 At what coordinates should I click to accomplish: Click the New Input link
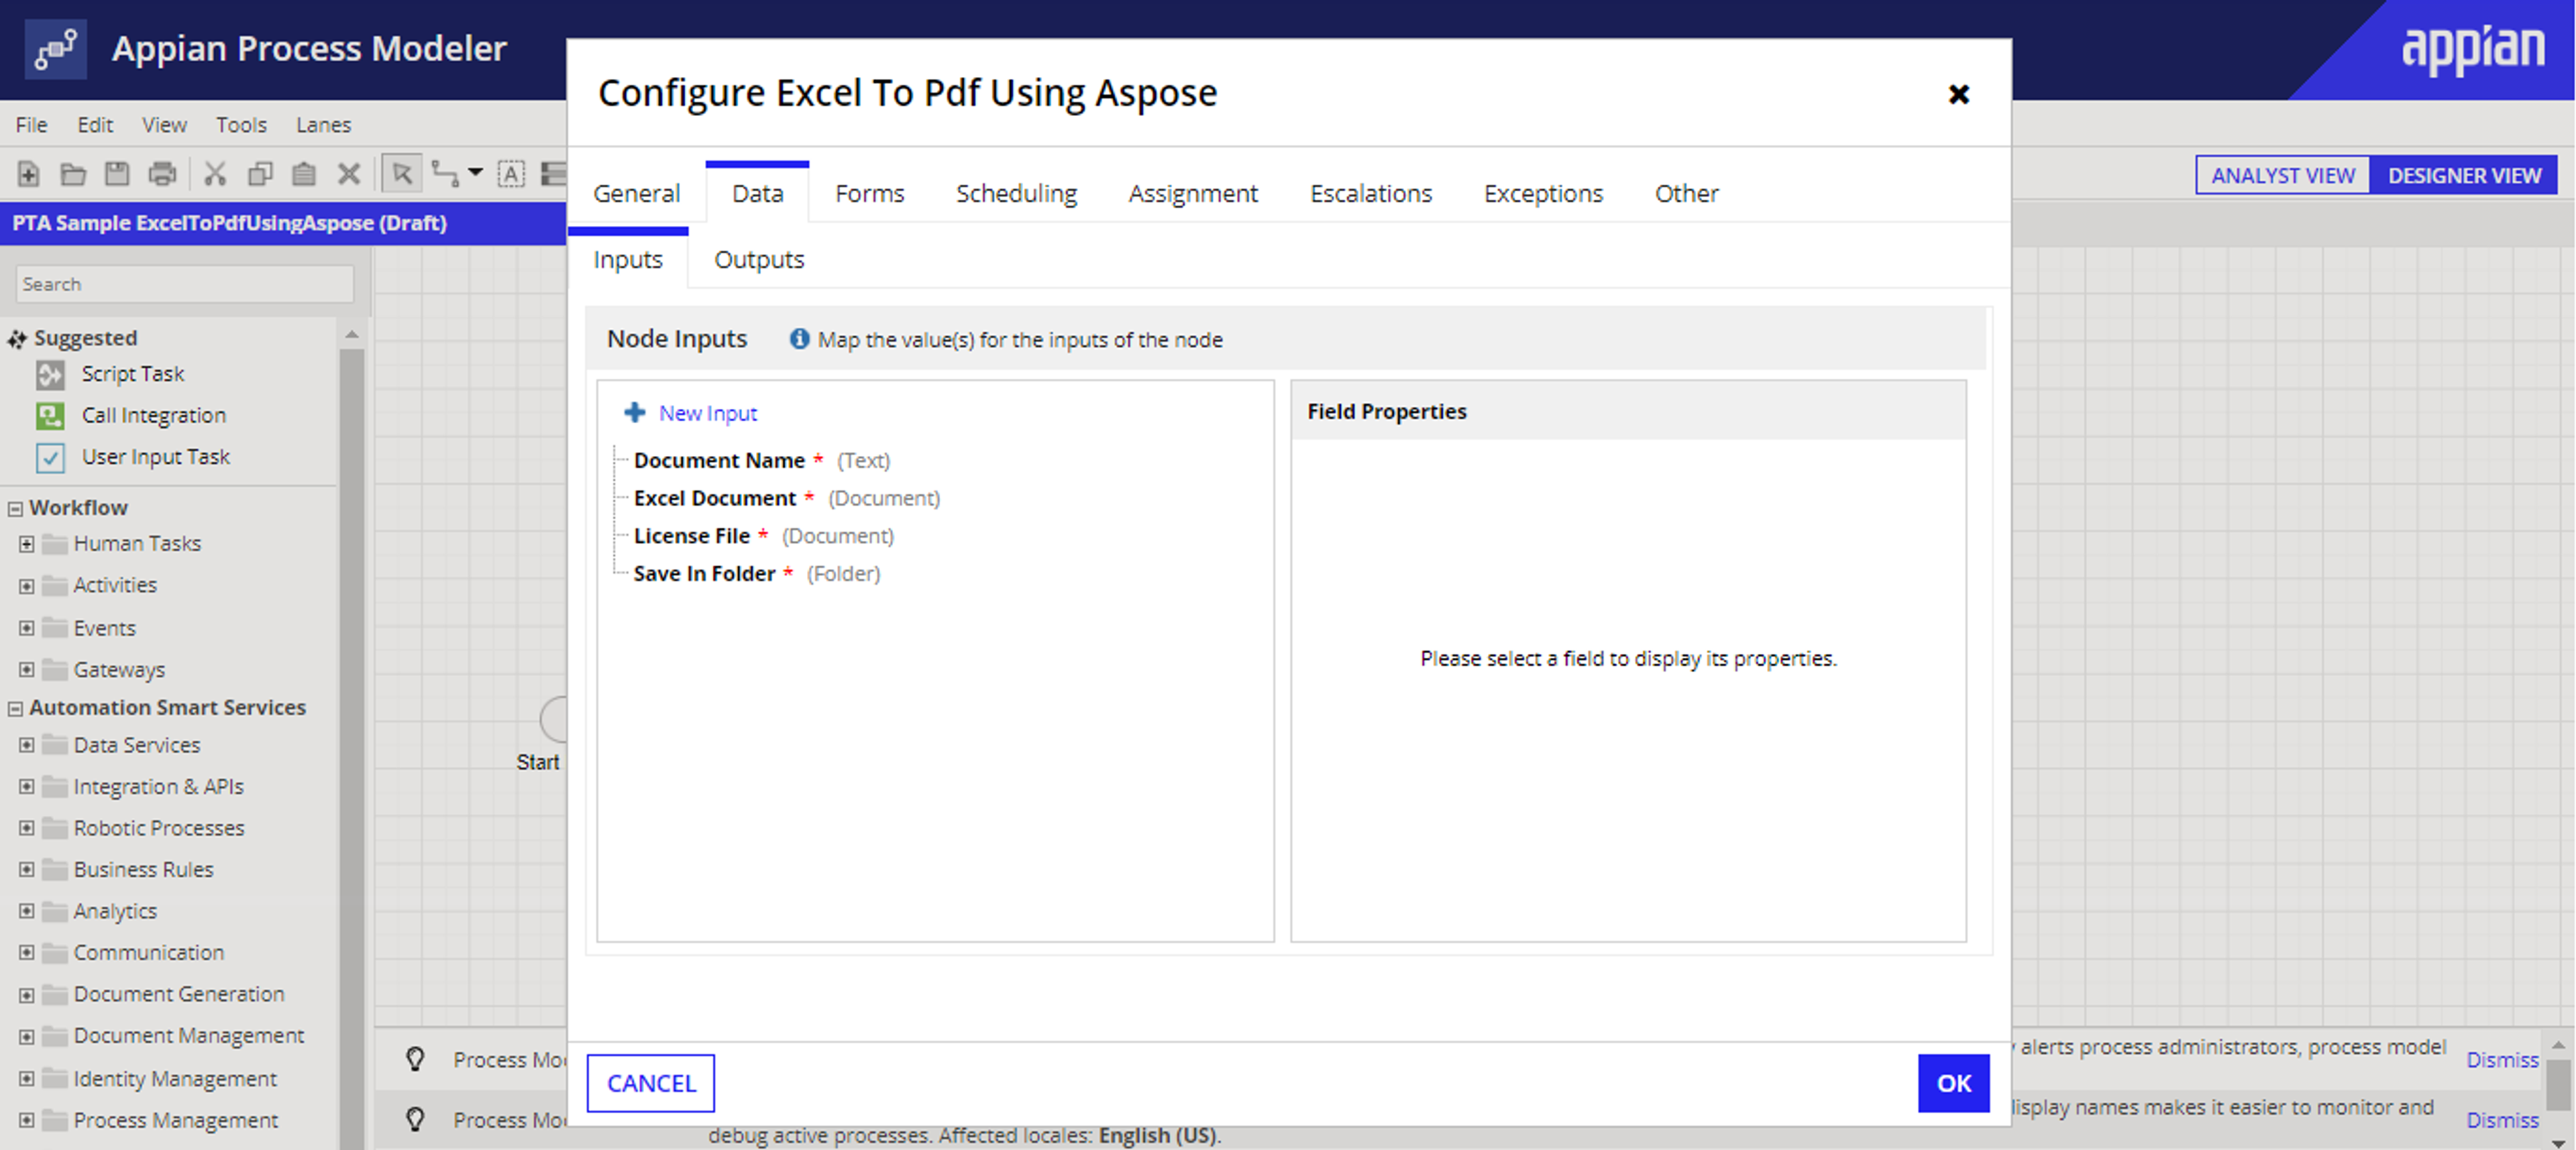coord(708,413)
